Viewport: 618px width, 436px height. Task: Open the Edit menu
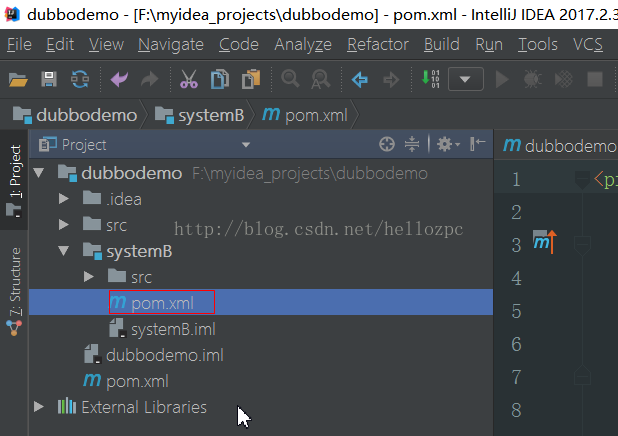(x=60, y=44)
